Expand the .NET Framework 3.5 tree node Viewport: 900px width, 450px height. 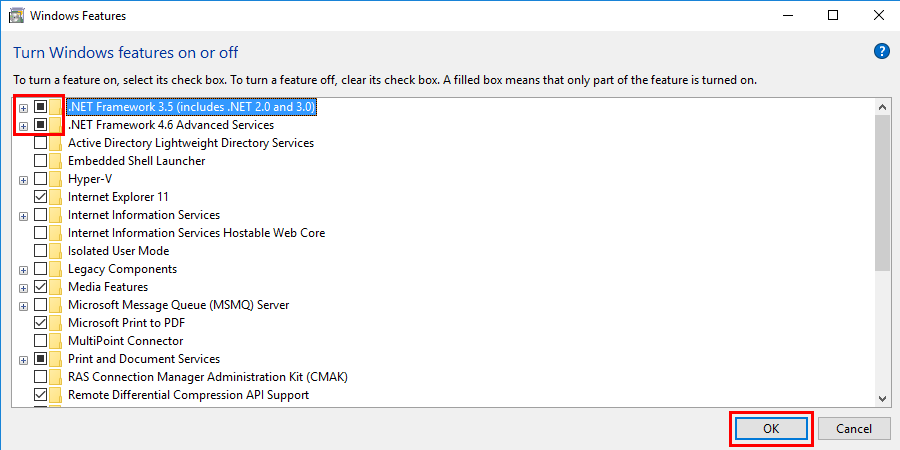pyautogui.click(x=24, y=107)
